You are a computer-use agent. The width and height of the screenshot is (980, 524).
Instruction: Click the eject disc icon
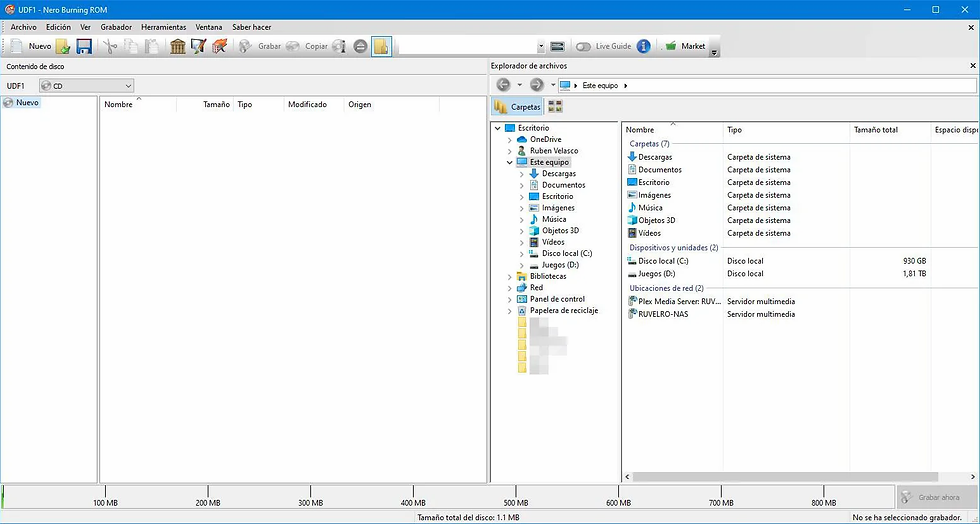(360, 46)
